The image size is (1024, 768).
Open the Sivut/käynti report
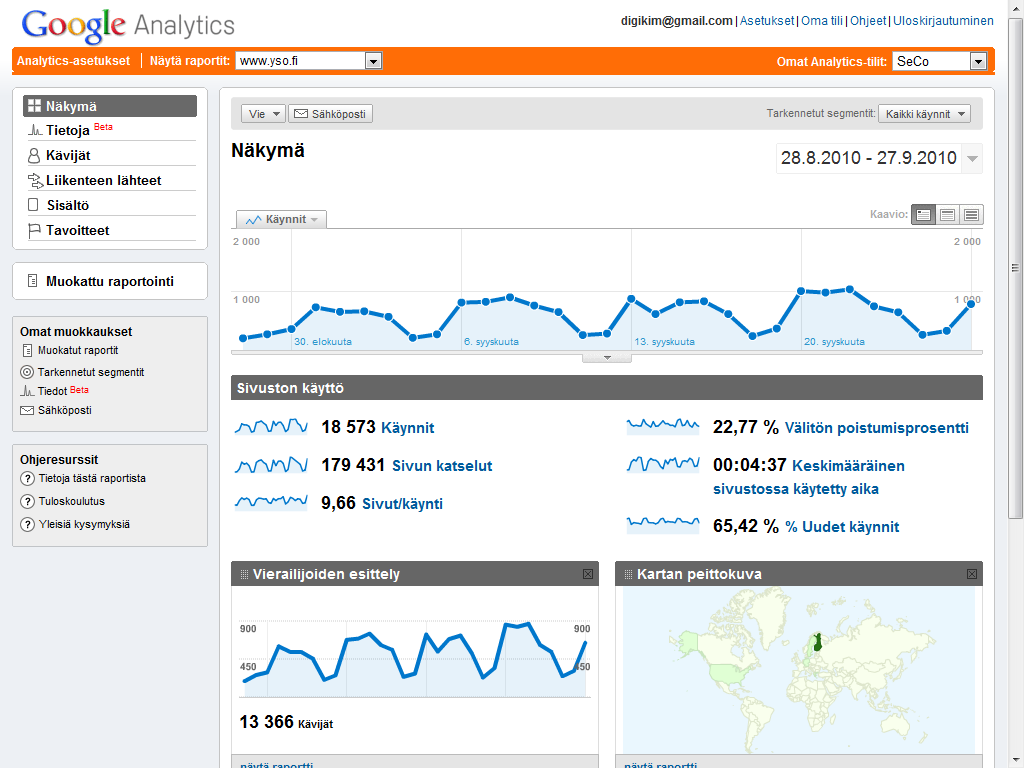tap(402, 504)
